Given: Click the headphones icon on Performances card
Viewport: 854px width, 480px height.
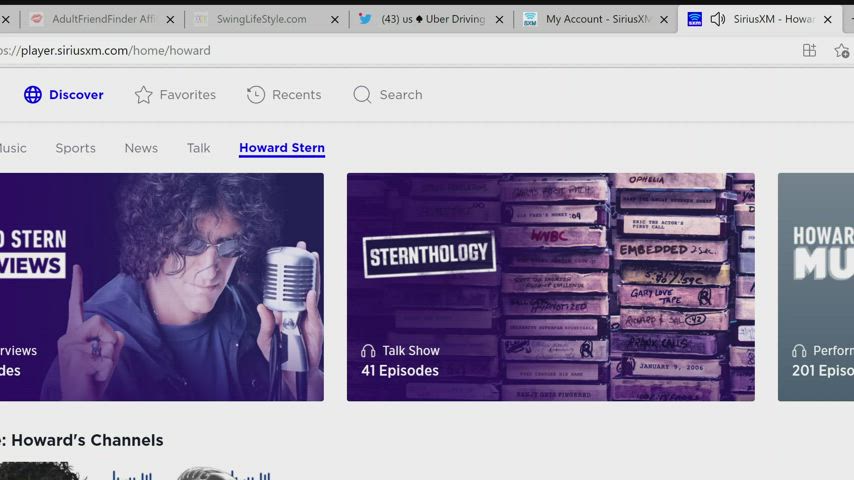Looking at the screenshot, I should click(799, 351).
